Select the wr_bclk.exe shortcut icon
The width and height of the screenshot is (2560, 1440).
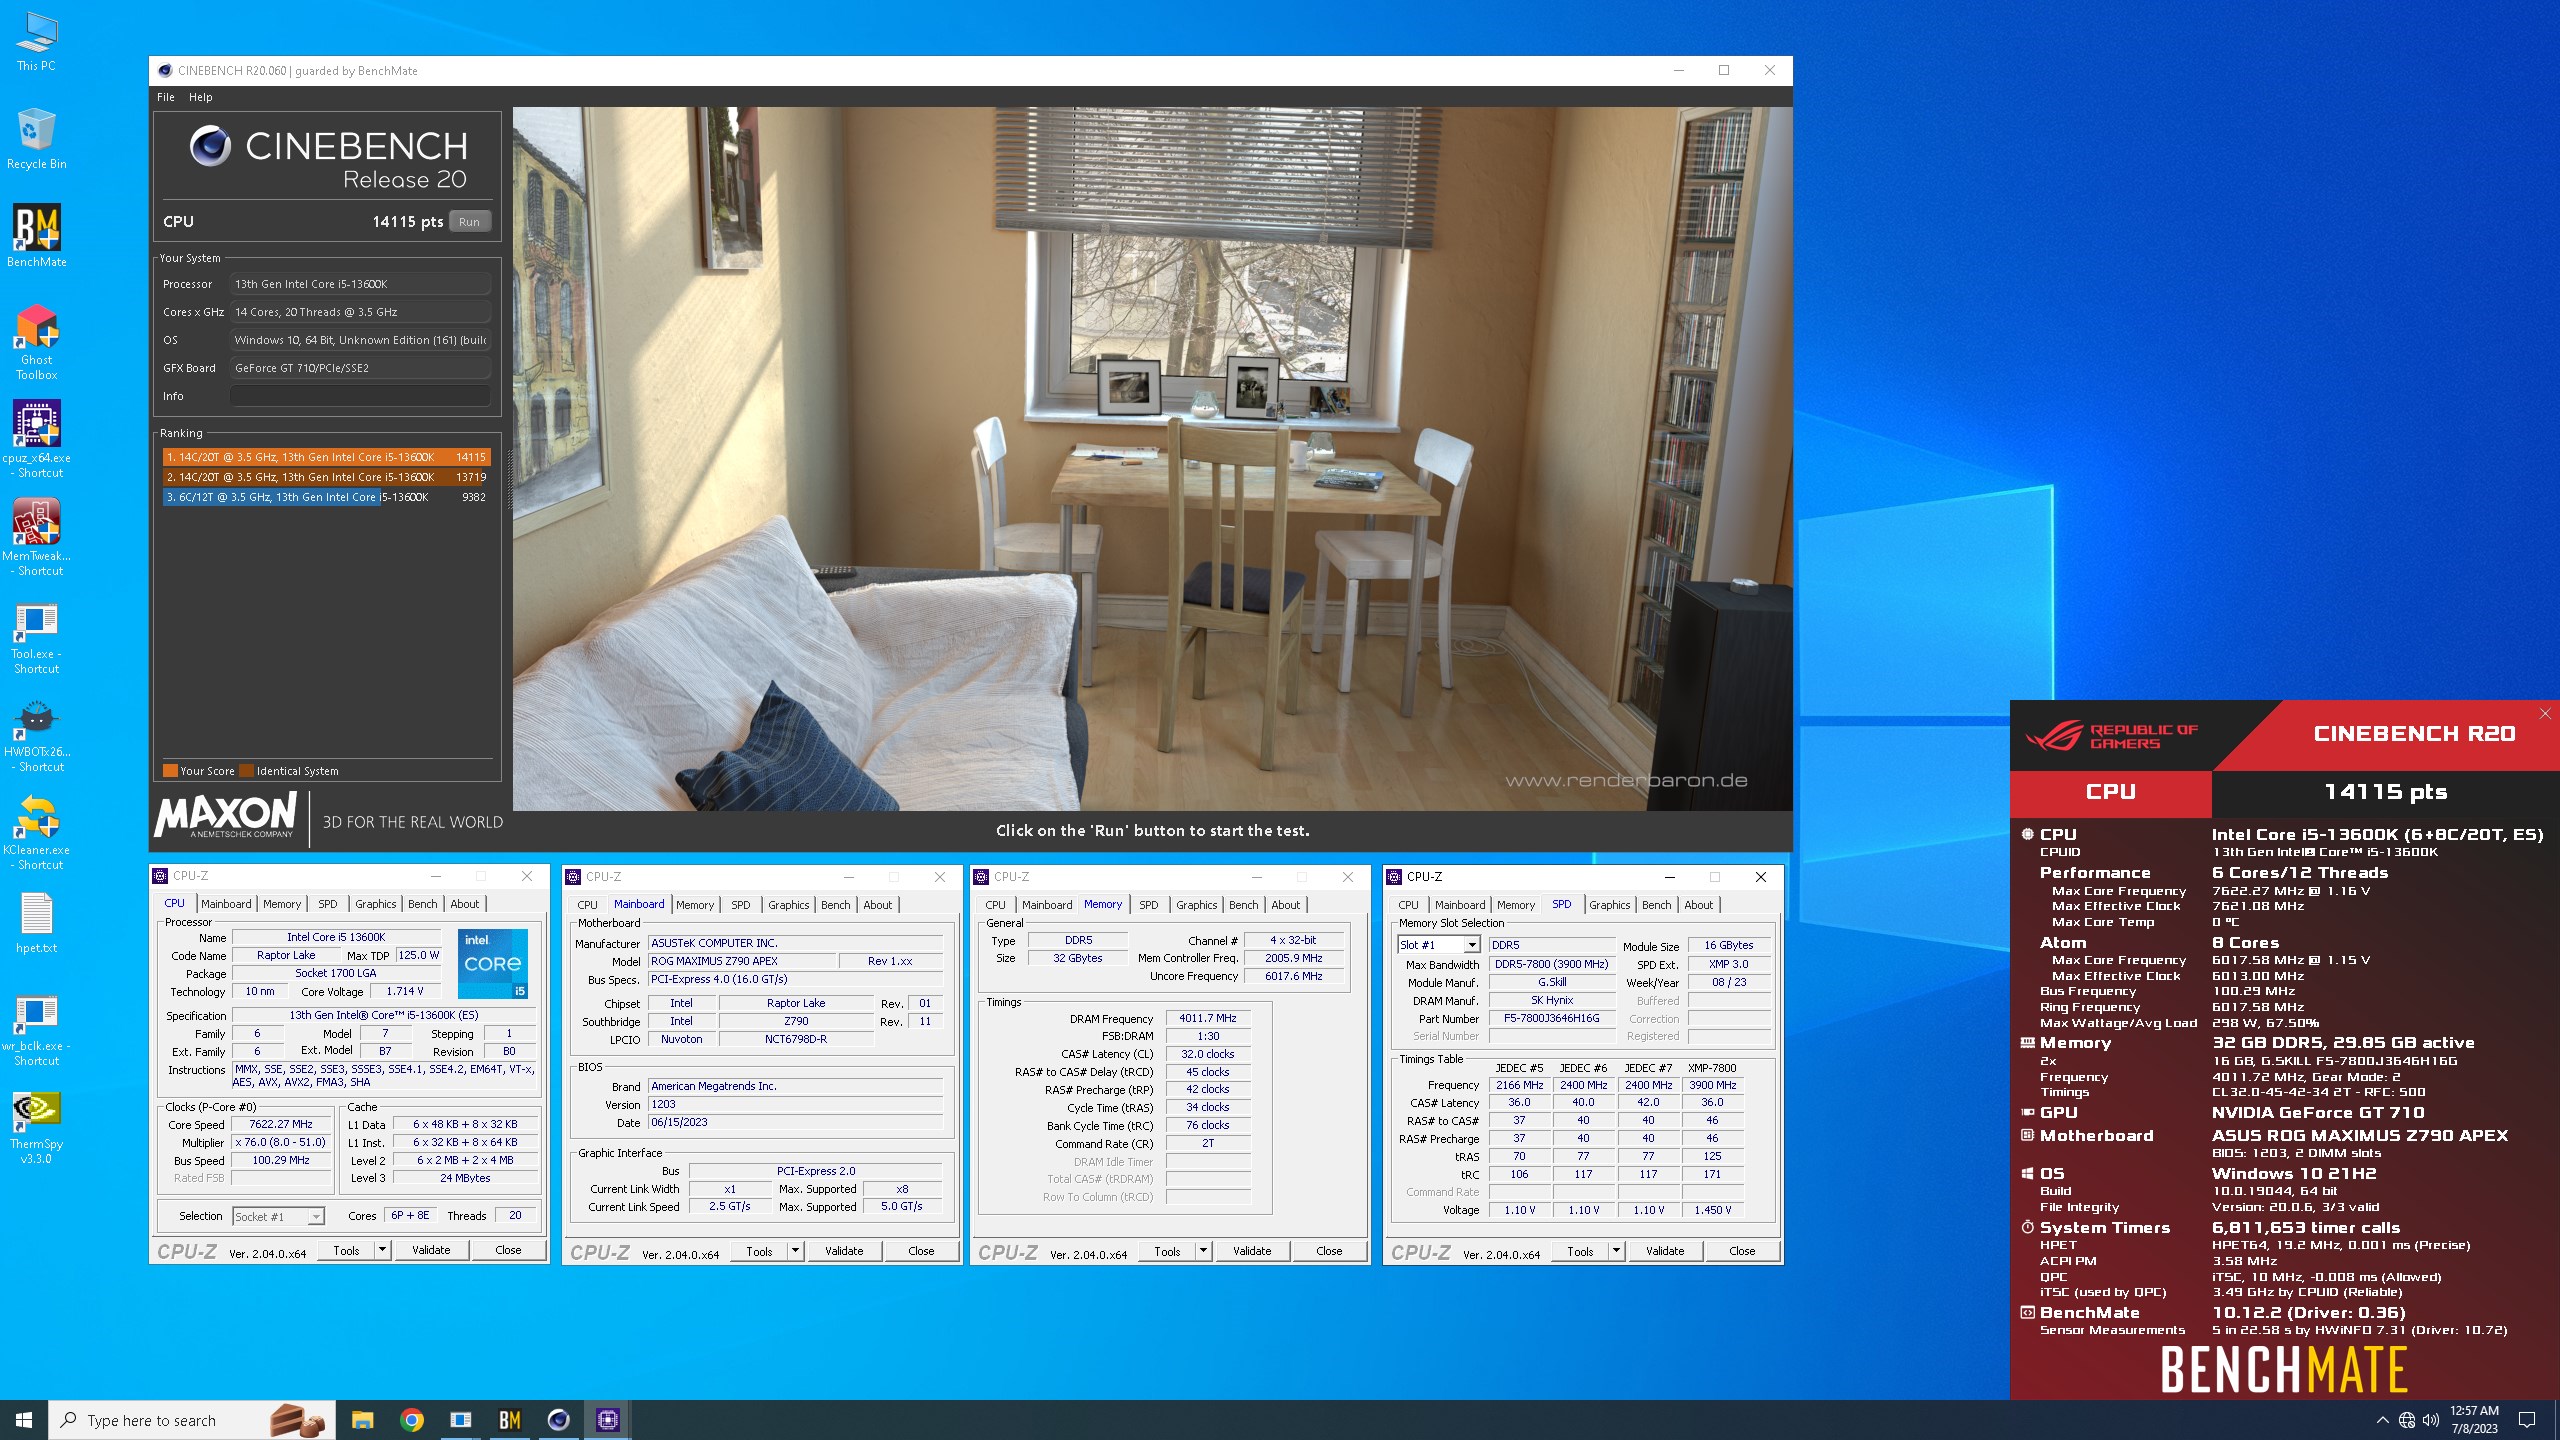click(36, 1030)
